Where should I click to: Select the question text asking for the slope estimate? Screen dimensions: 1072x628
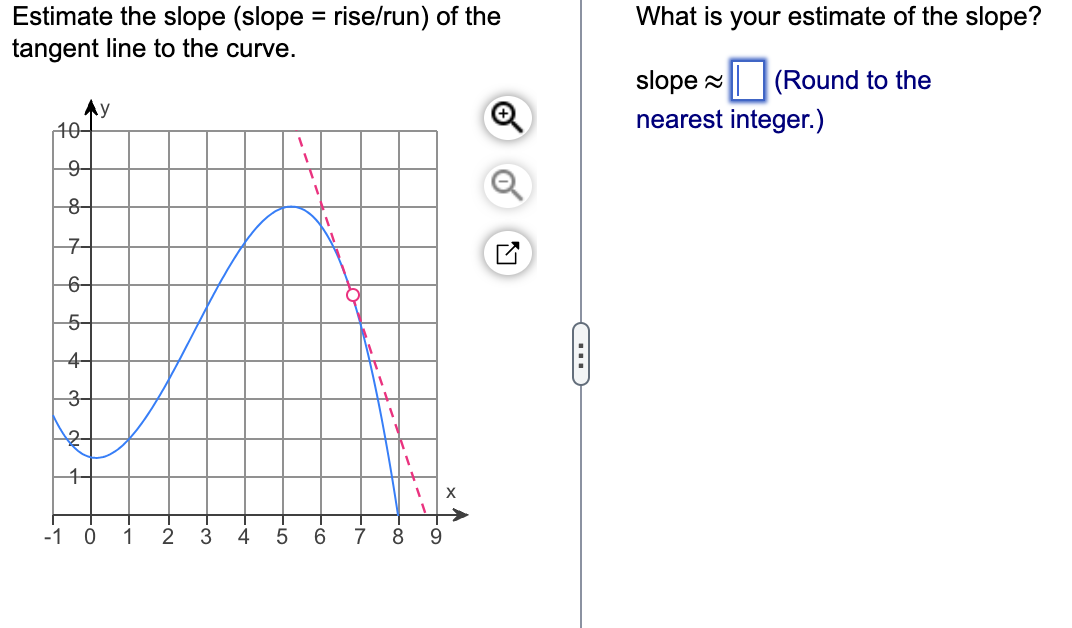[x=837, y=16]
